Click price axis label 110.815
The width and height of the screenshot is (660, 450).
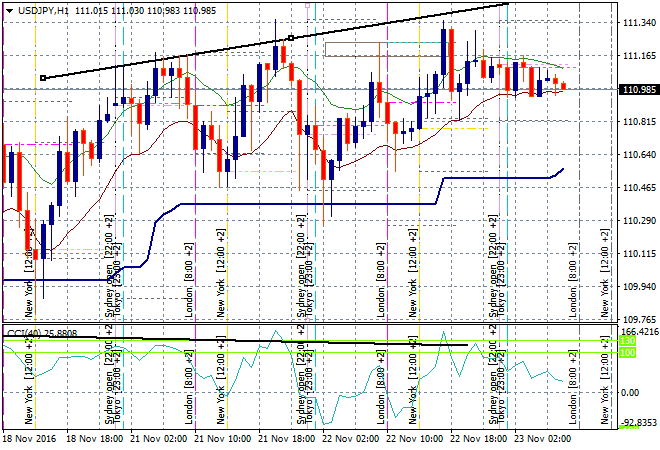point(639,122)
